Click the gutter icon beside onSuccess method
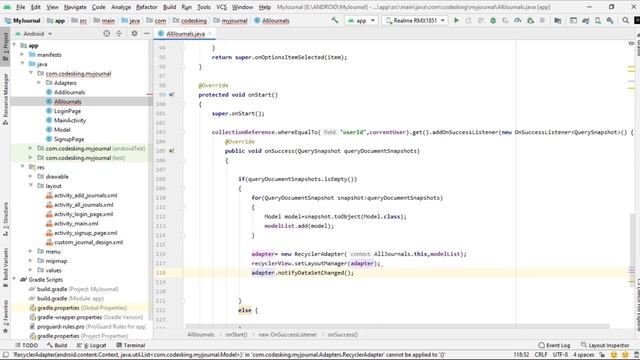 (x=172, y=151)
